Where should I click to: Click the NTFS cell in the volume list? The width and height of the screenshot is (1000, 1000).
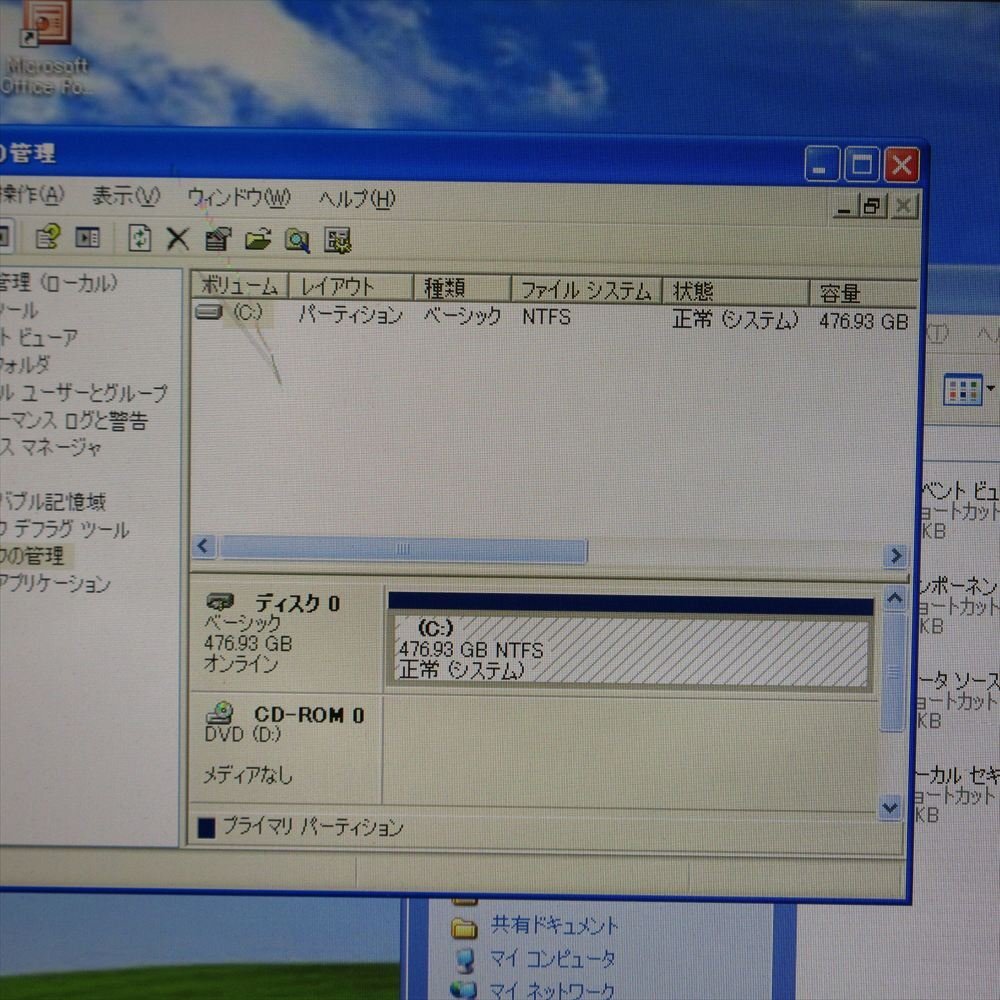click(546, 316)
